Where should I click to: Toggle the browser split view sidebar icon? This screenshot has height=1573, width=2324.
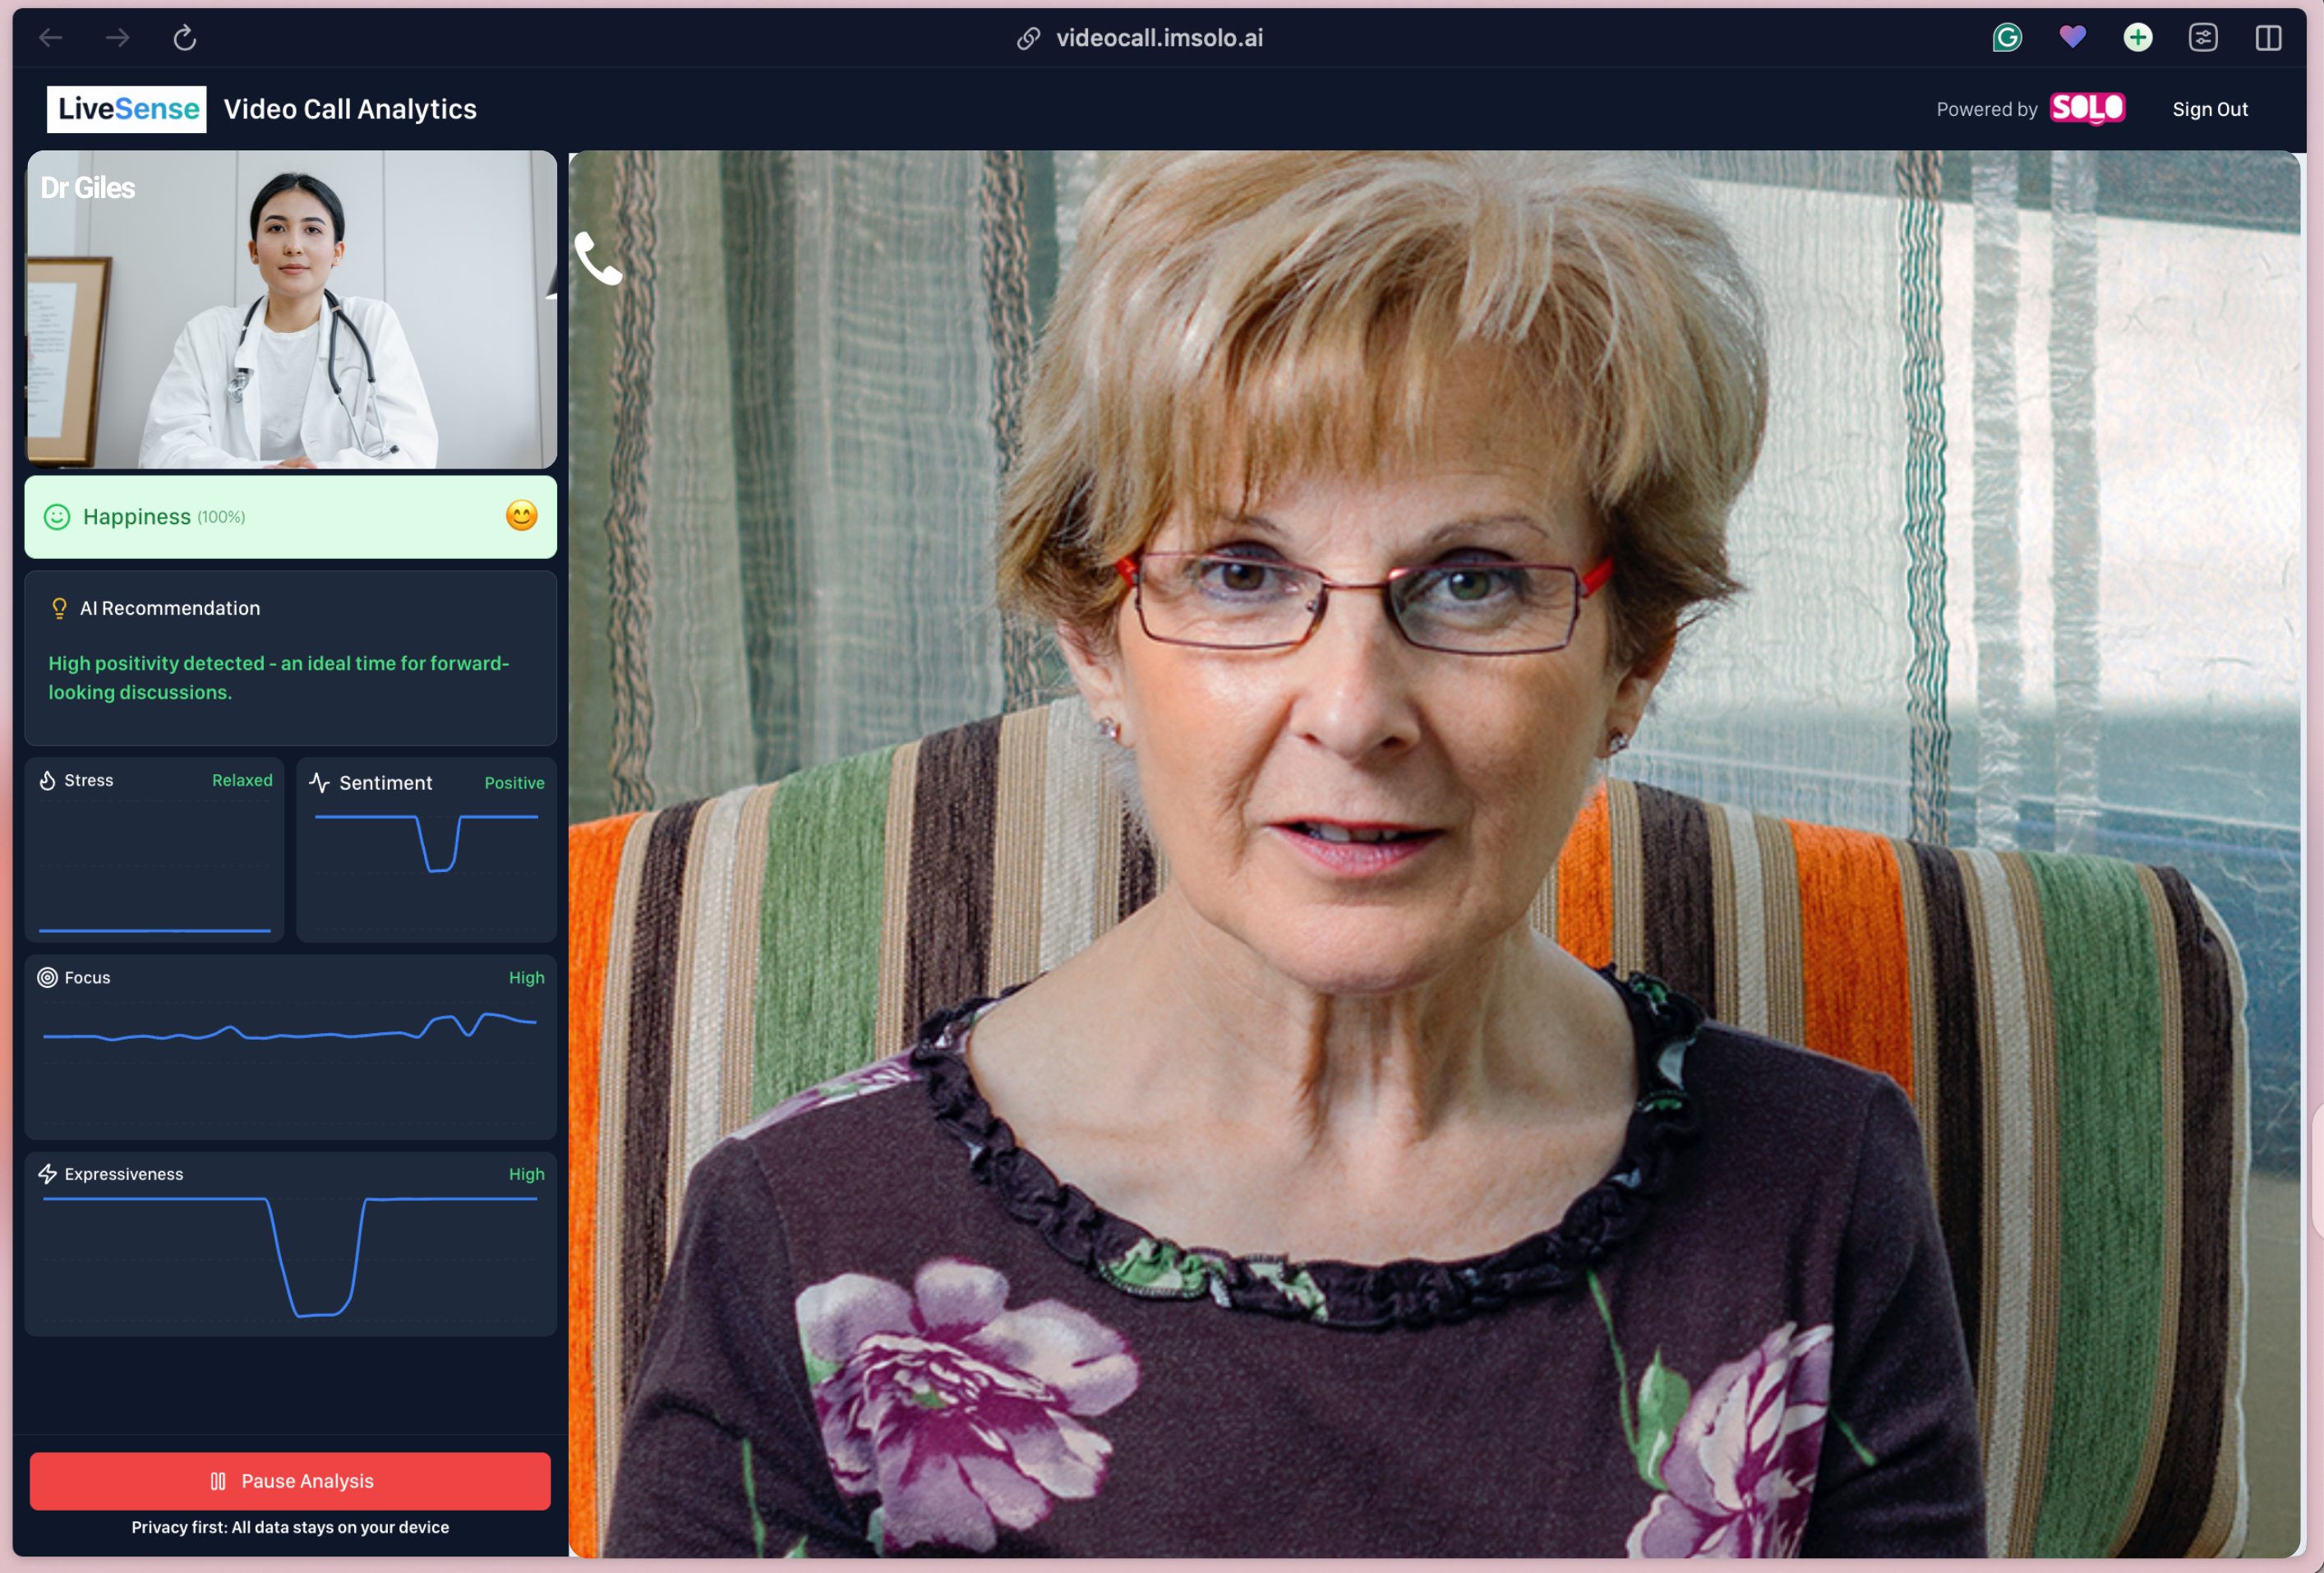(x=2267, y=38)
